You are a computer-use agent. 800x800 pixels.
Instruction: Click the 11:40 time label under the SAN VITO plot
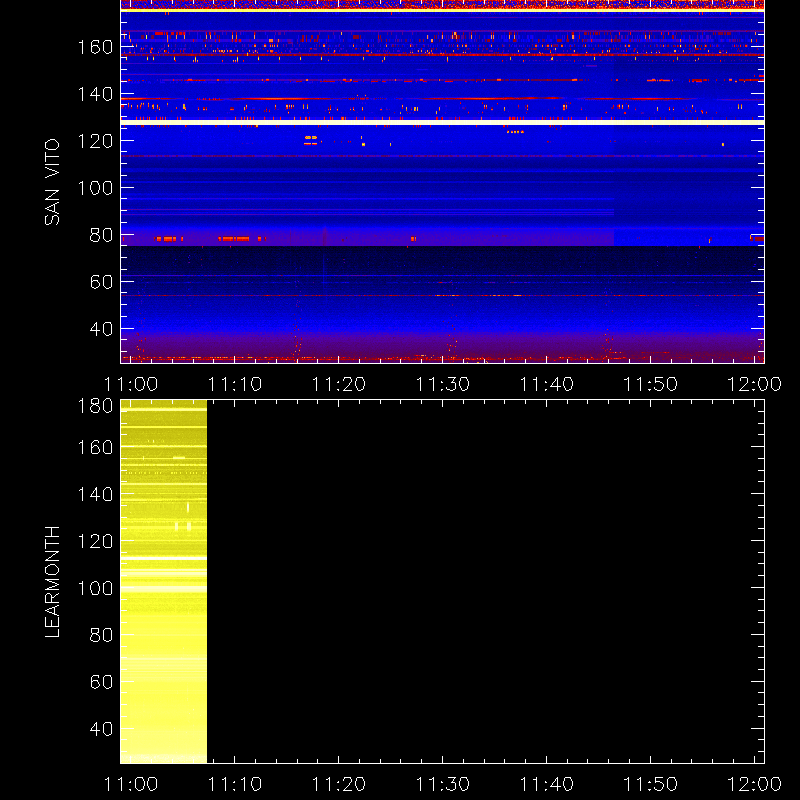(547, 384)
